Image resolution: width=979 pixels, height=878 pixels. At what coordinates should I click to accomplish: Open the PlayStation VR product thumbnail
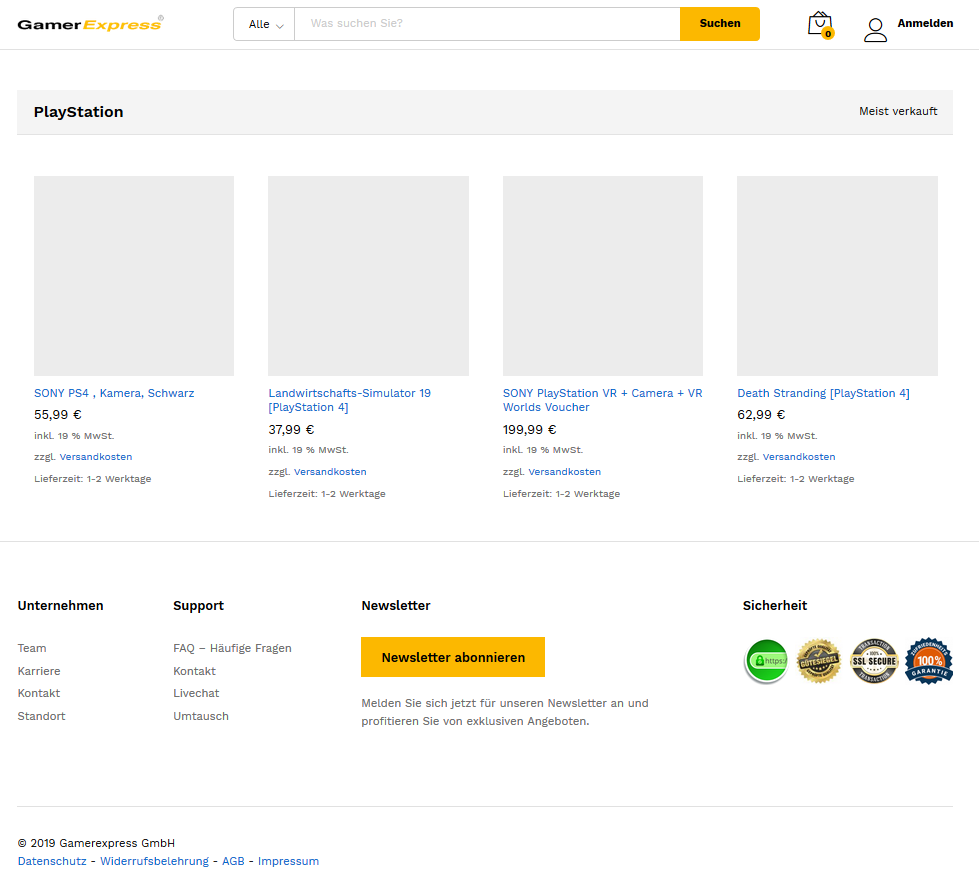pos(603,275)
